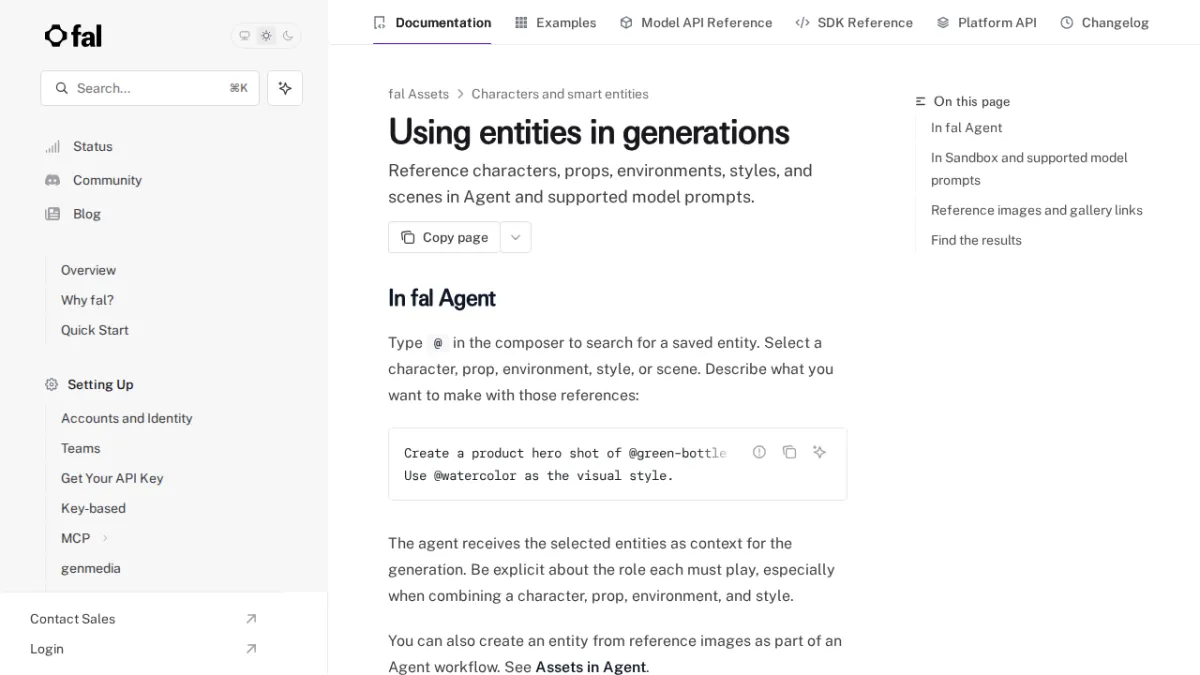Open Key-based page
This screenshot has width=1200, height=675.
tap(93, 508)
